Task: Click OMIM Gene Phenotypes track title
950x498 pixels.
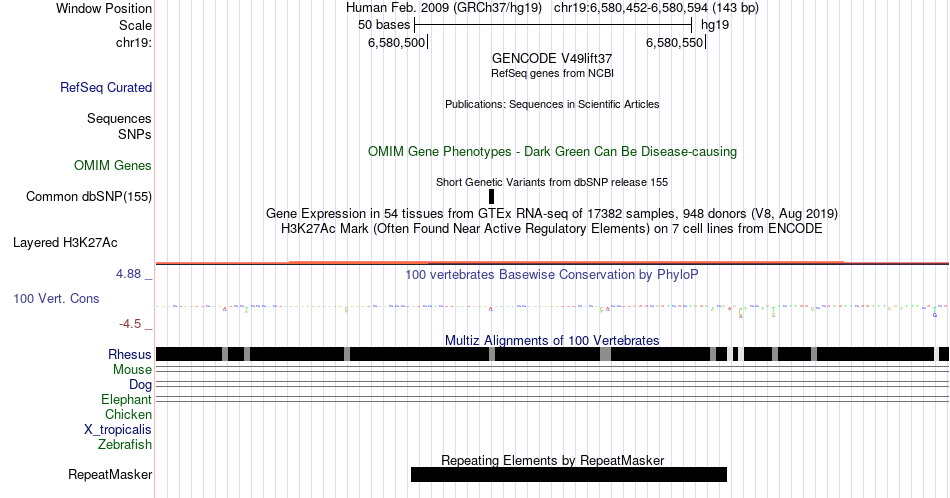Action: pos(553,151)
